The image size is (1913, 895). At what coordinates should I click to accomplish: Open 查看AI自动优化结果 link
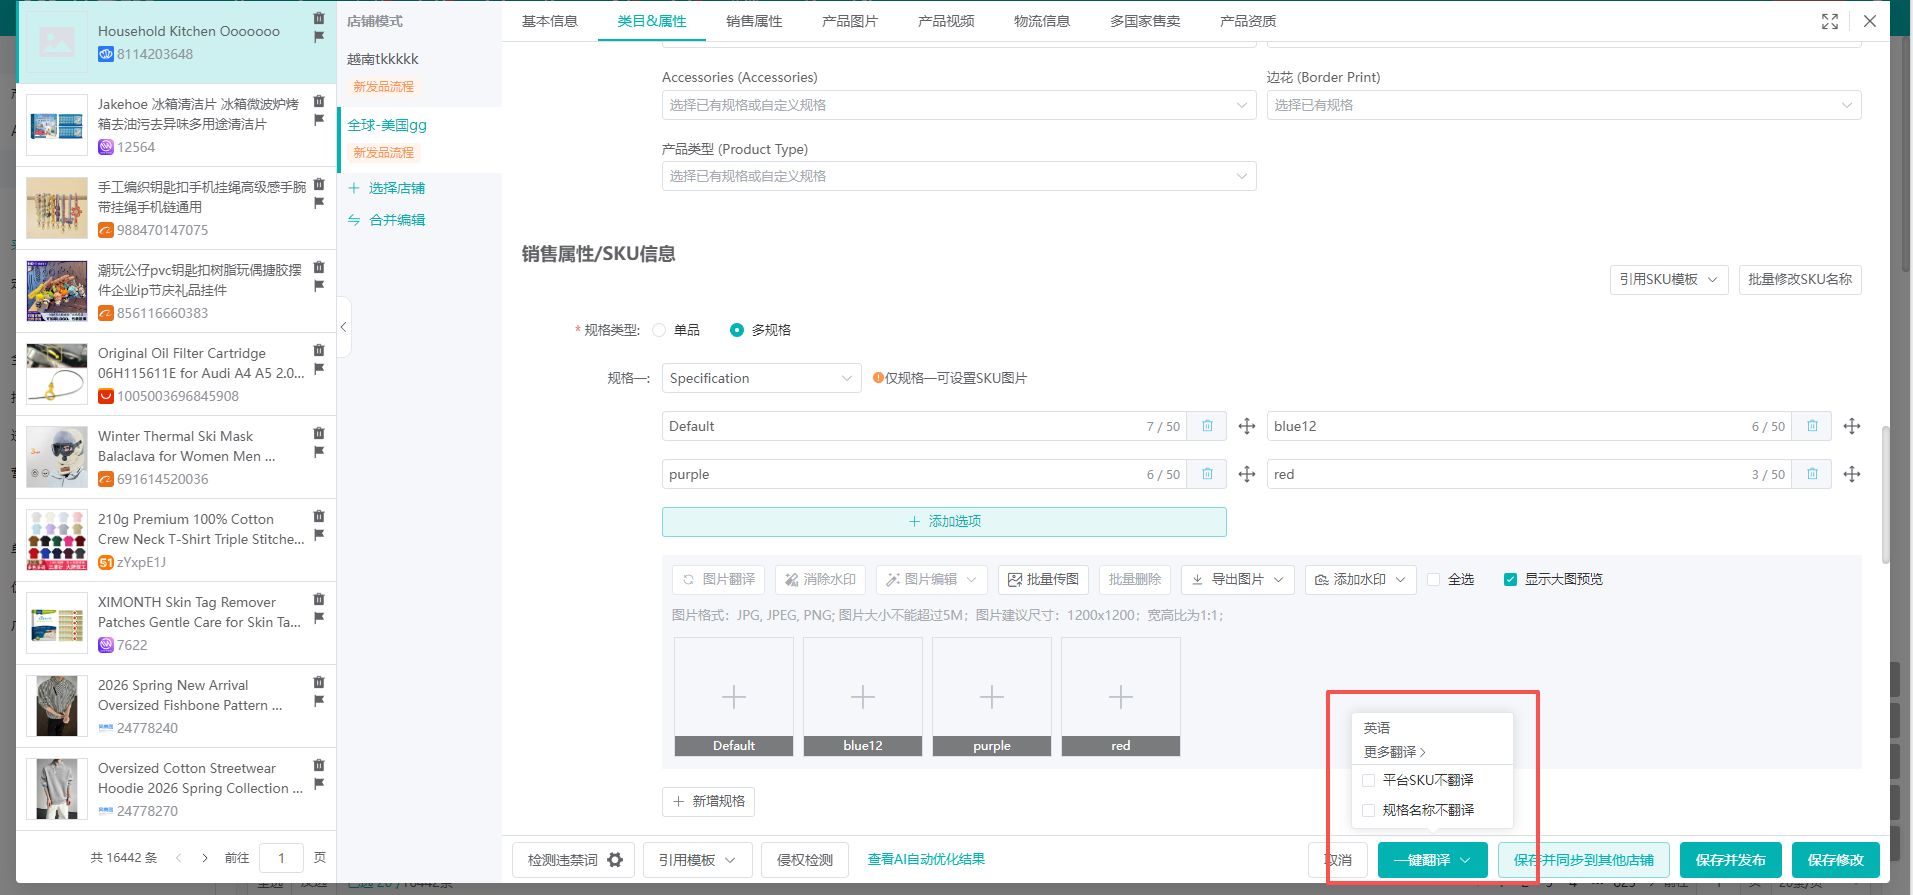pos(926,859)
